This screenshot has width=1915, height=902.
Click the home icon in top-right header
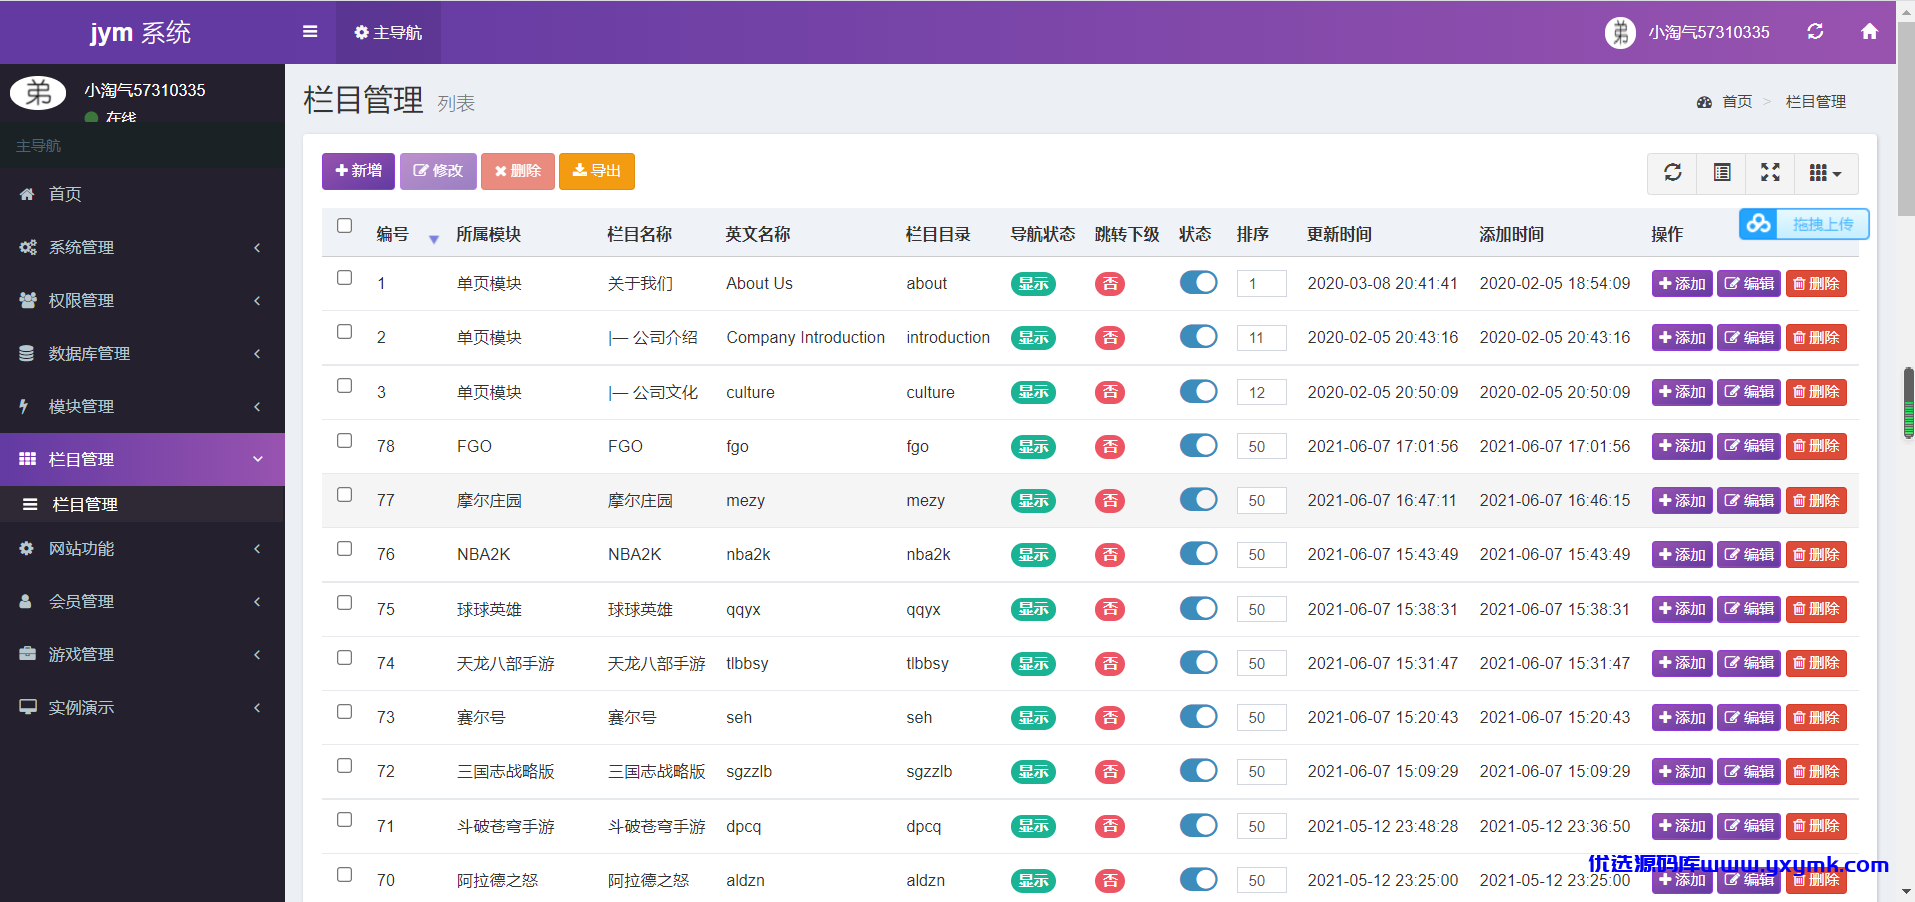click(x=1869, y=32)
